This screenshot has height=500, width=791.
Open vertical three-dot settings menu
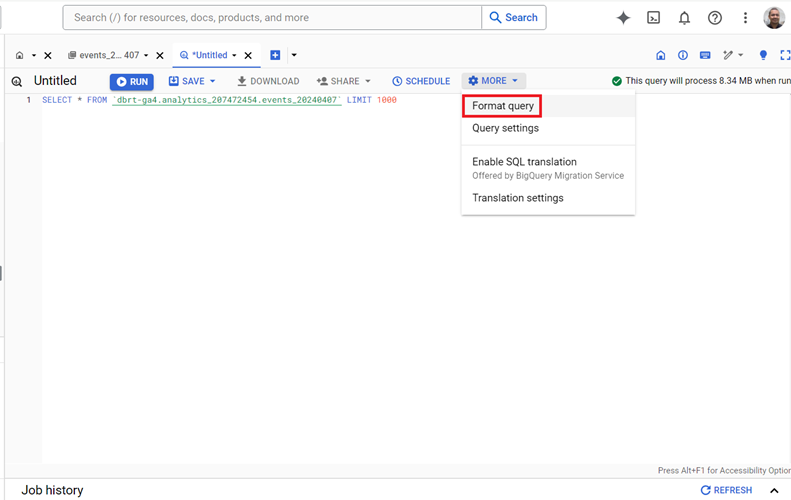click(745, 18)
